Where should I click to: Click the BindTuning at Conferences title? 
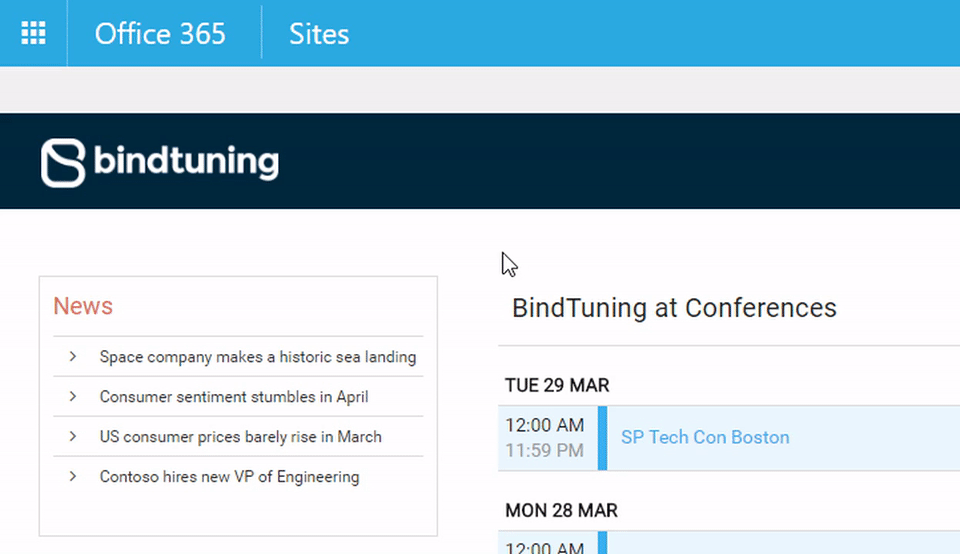(674, 308)
